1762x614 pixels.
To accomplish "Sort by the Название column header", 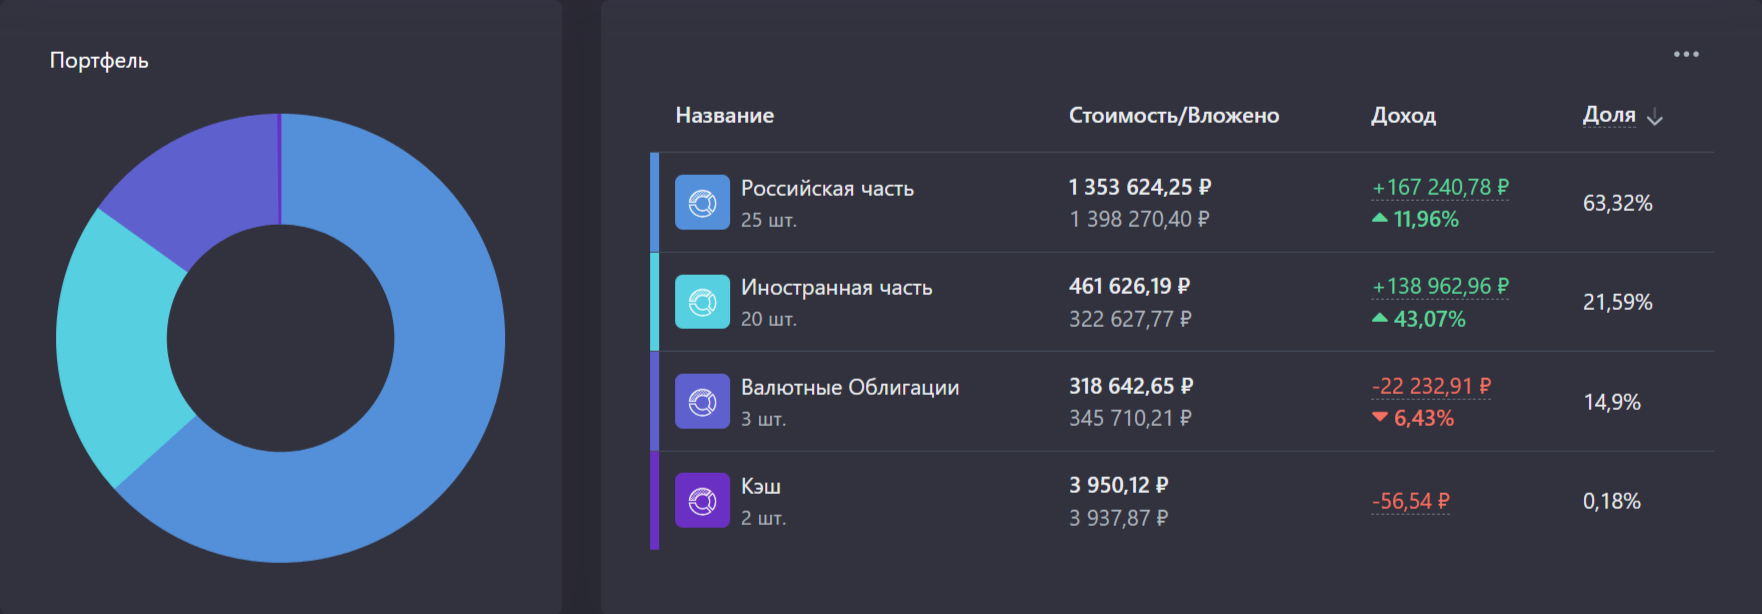I will (724, 116).
